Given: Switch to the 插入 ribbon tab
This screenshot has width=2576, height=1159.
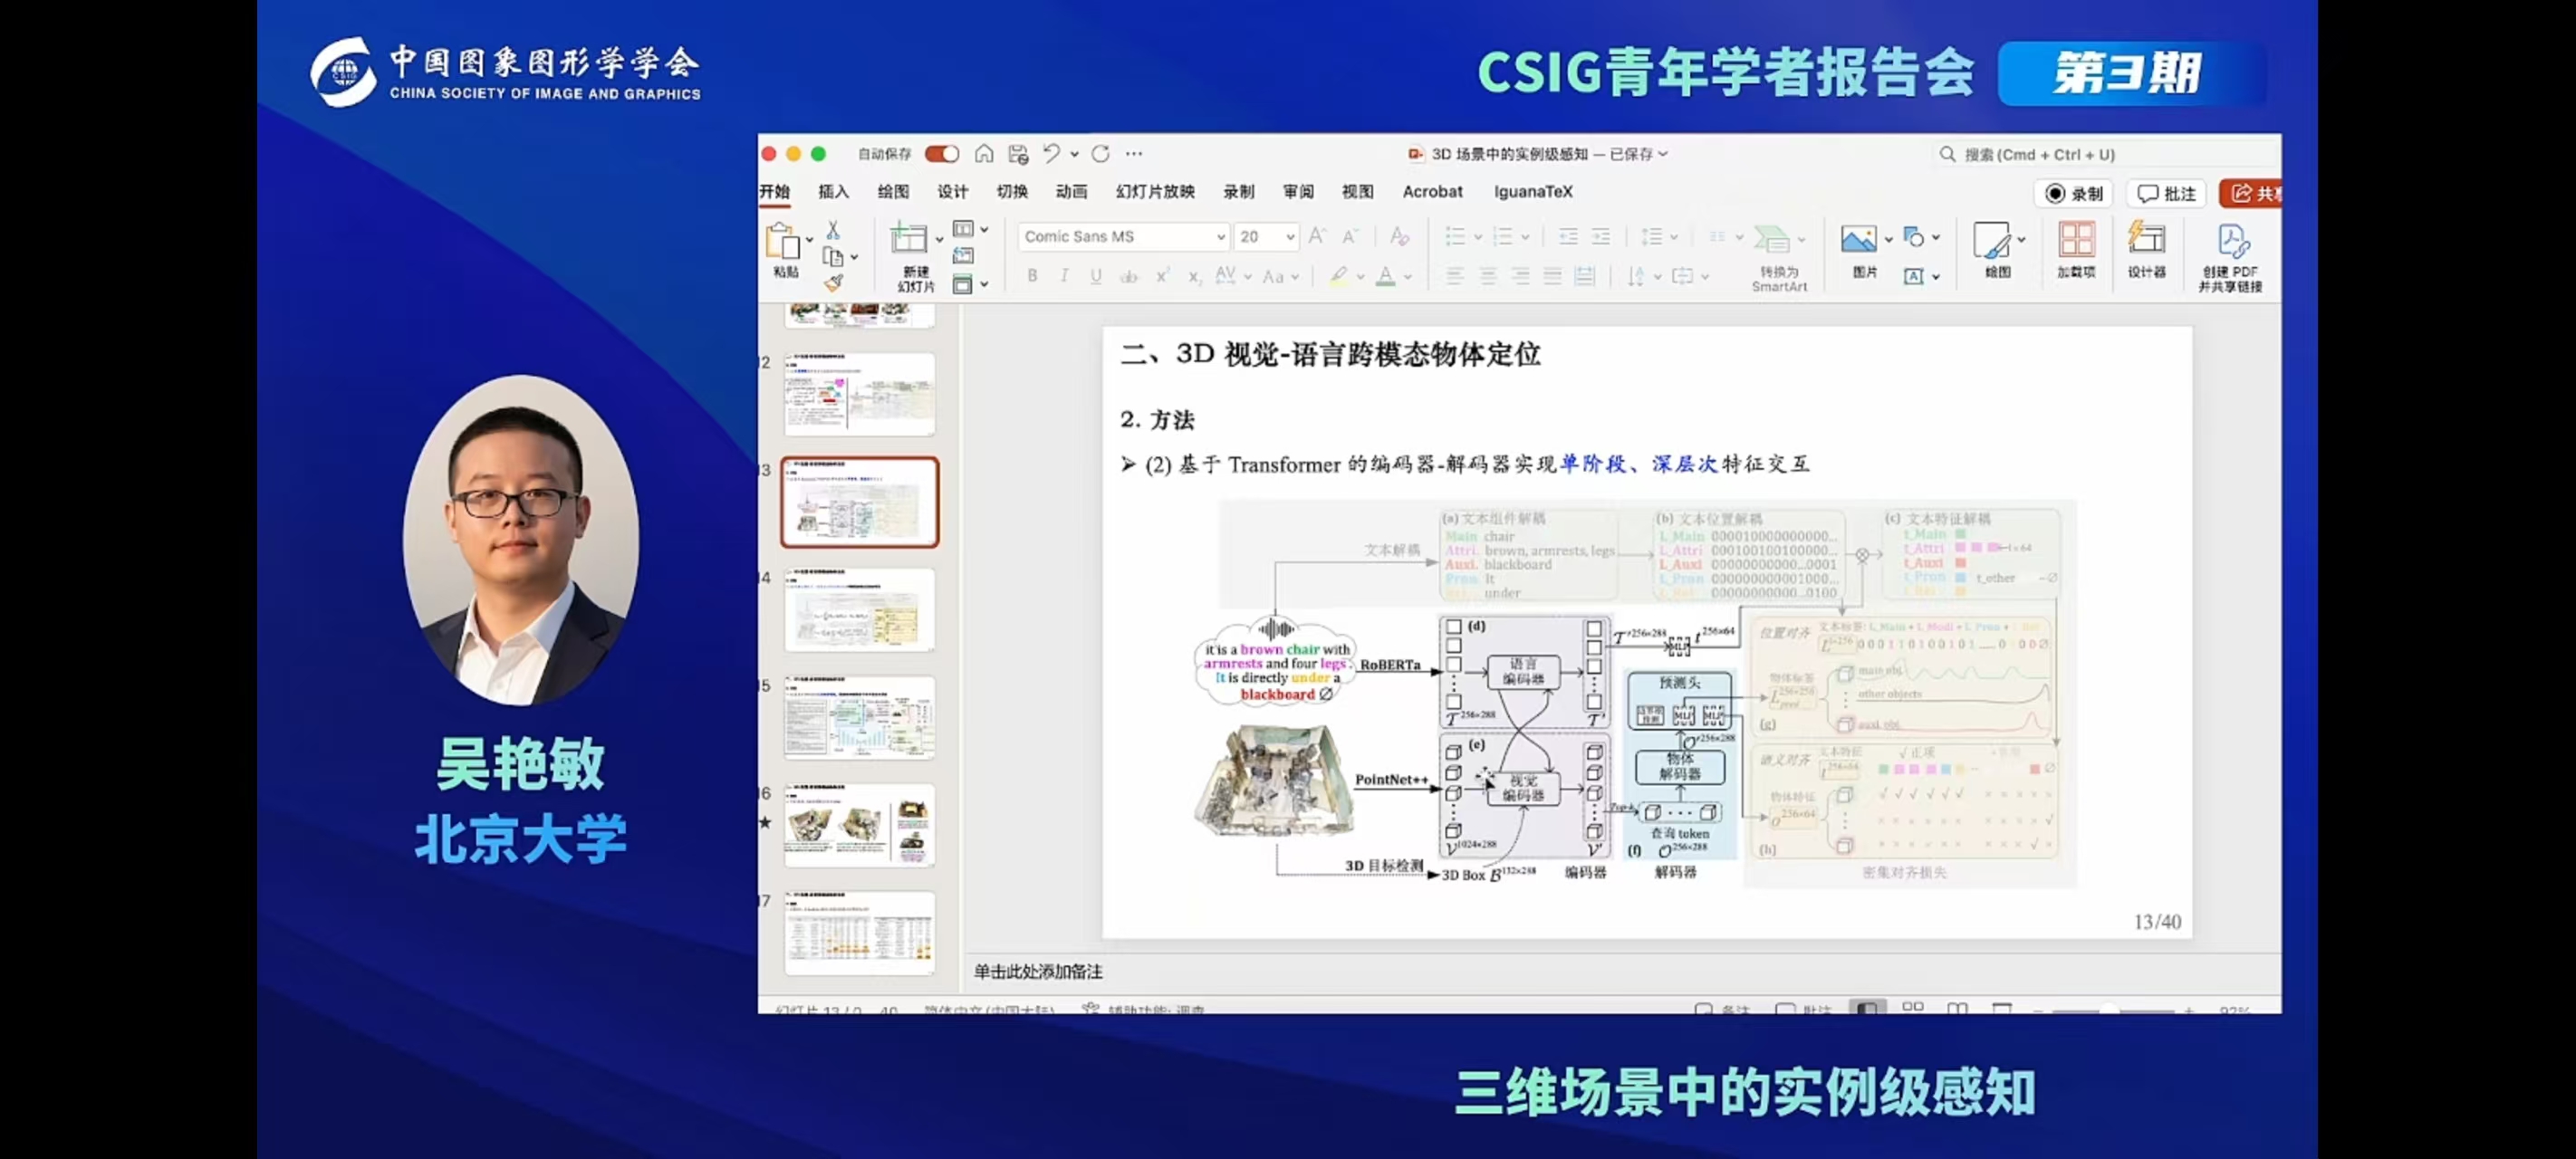Looking at the screenshot, I should [x=833, y=192].
